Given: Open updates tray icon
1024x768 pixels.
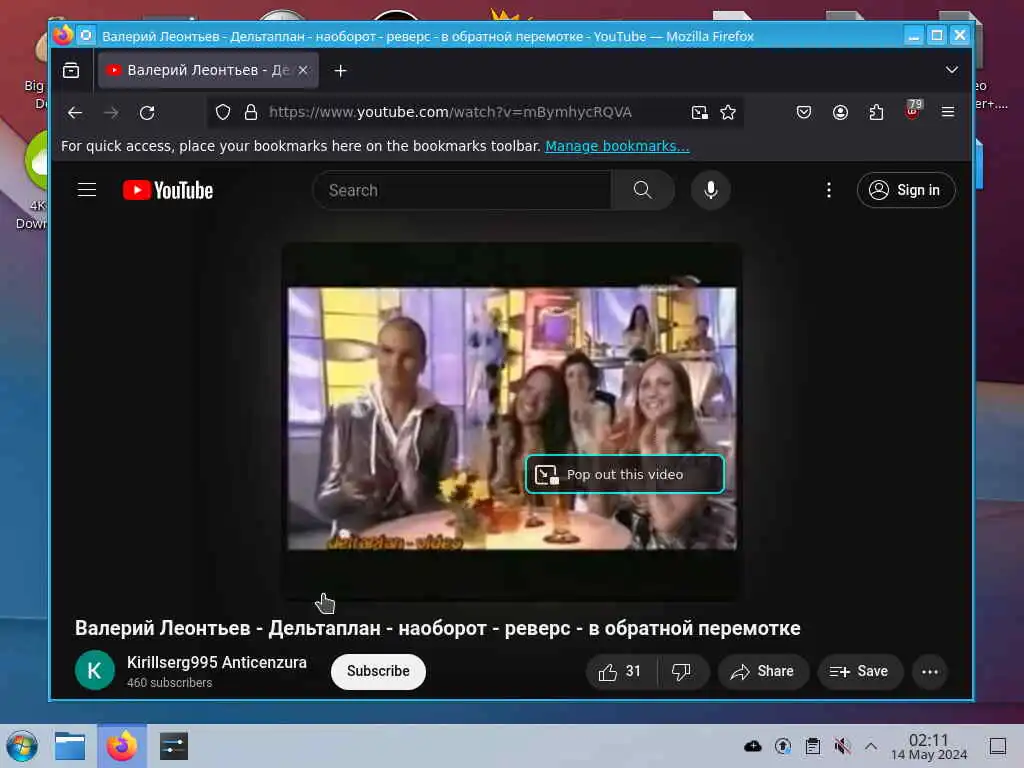Looking at the screenshot, I should point(782,746).
